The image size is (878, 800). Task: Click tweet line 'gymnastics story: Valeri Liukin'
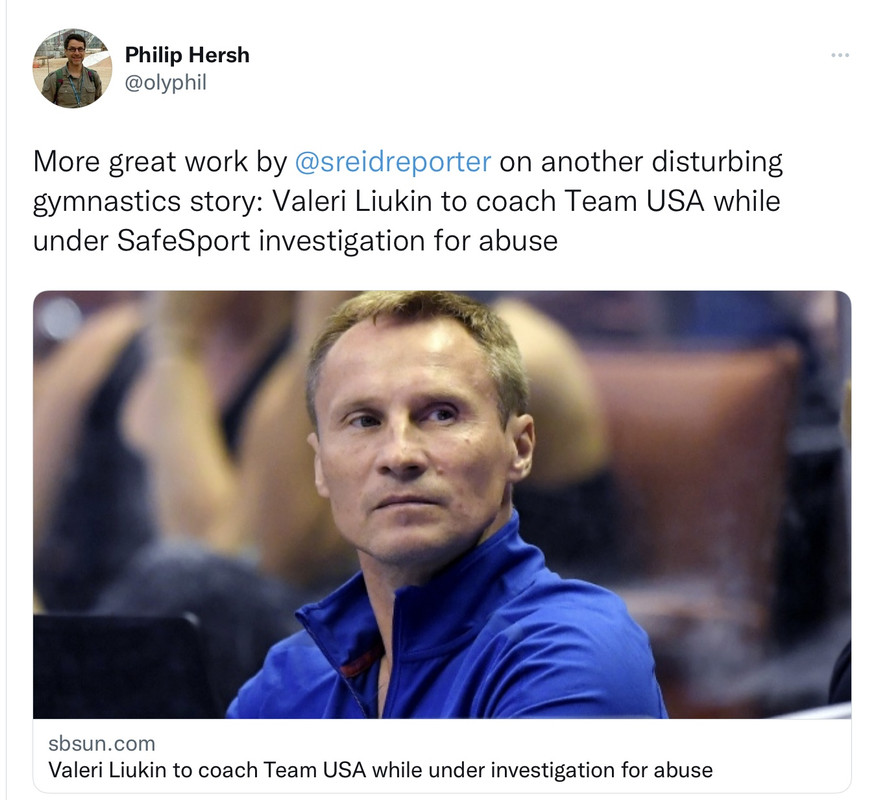click(x=407, y=201)
